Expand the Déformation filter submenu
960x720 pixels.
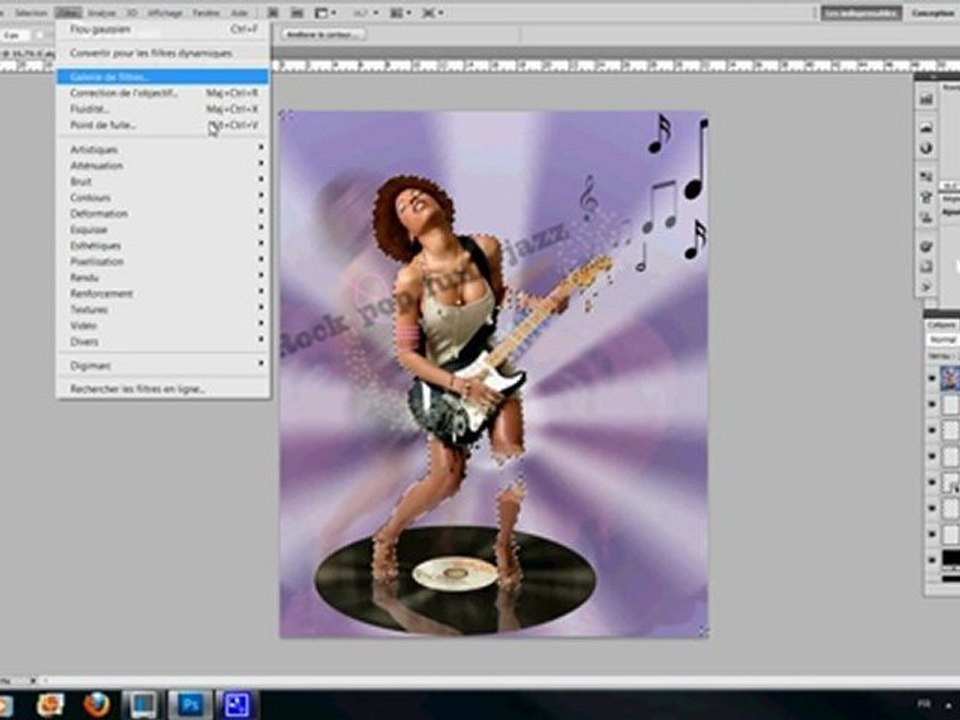(x=162, y=213)
